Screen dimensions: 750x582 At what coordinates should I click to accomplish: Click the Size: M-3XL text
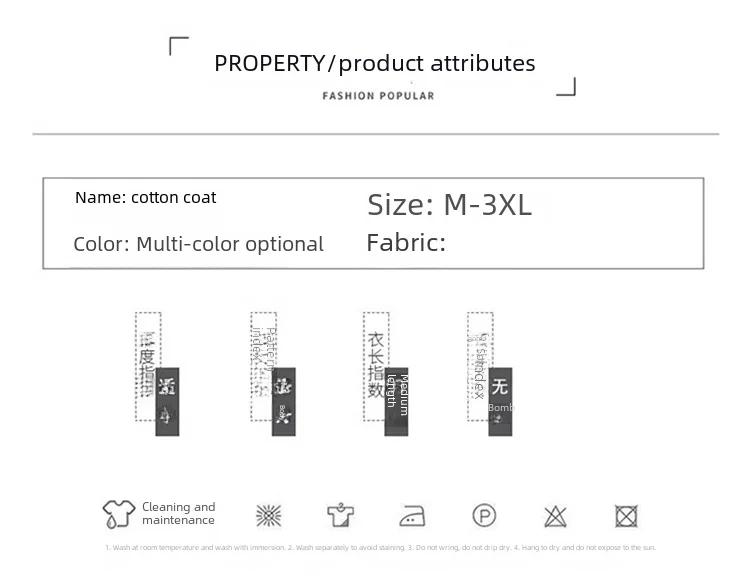click(449, 205)
